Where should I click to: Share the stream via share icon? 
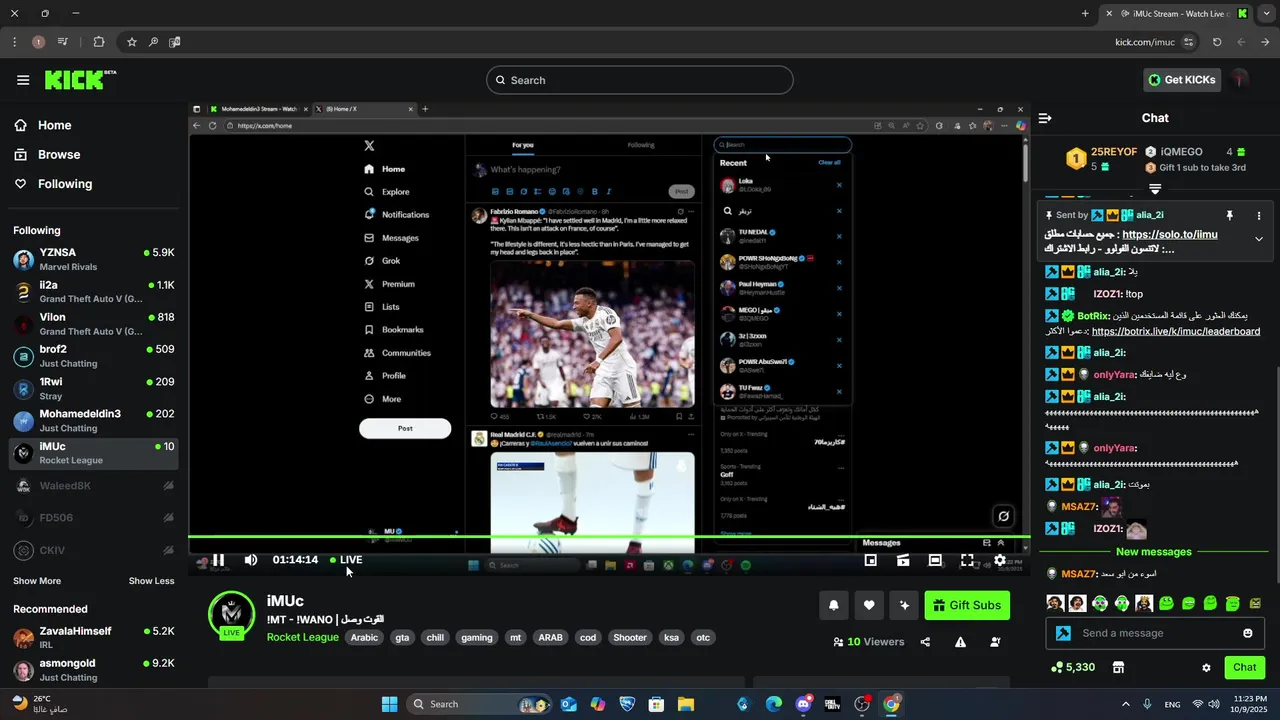point(925,642)
